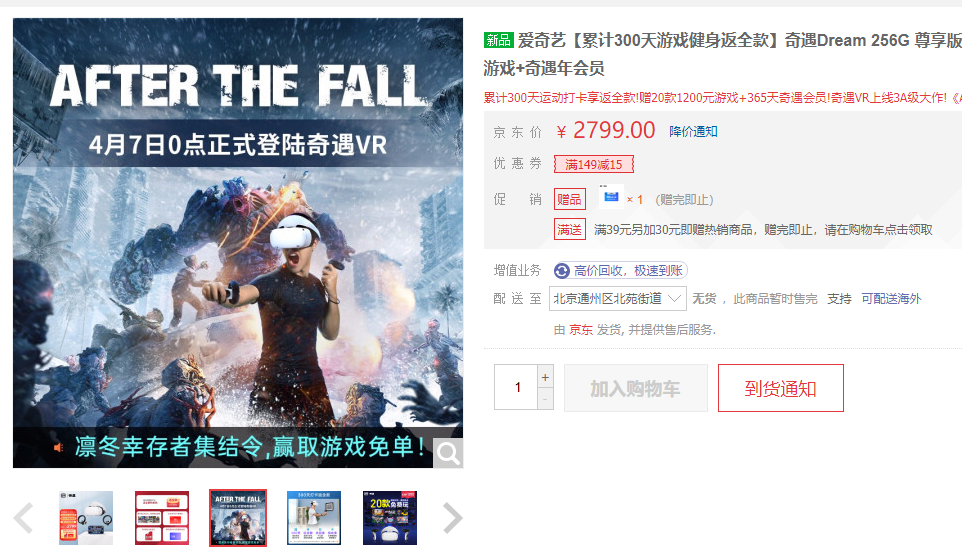Image resolution: width=962 pixels, height=558 pixels.
Task: Click the magnifier zoom icon on product image
Action: 448,453
